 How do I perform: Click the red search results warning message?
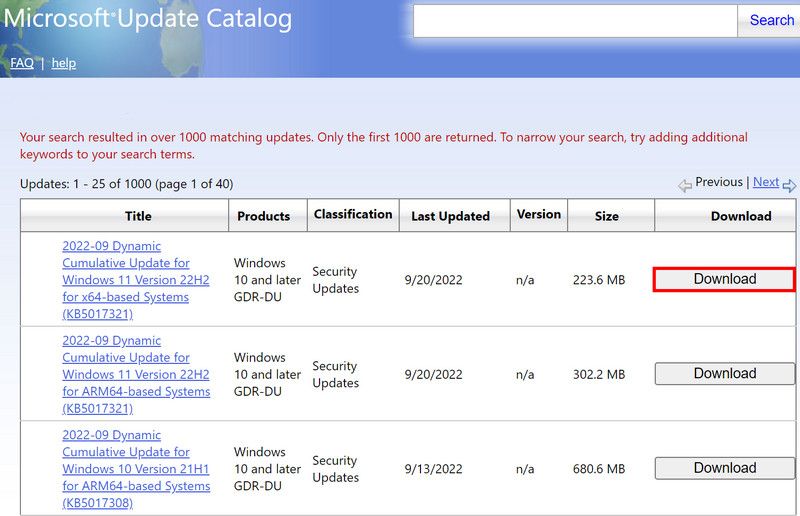pos(384,145)
